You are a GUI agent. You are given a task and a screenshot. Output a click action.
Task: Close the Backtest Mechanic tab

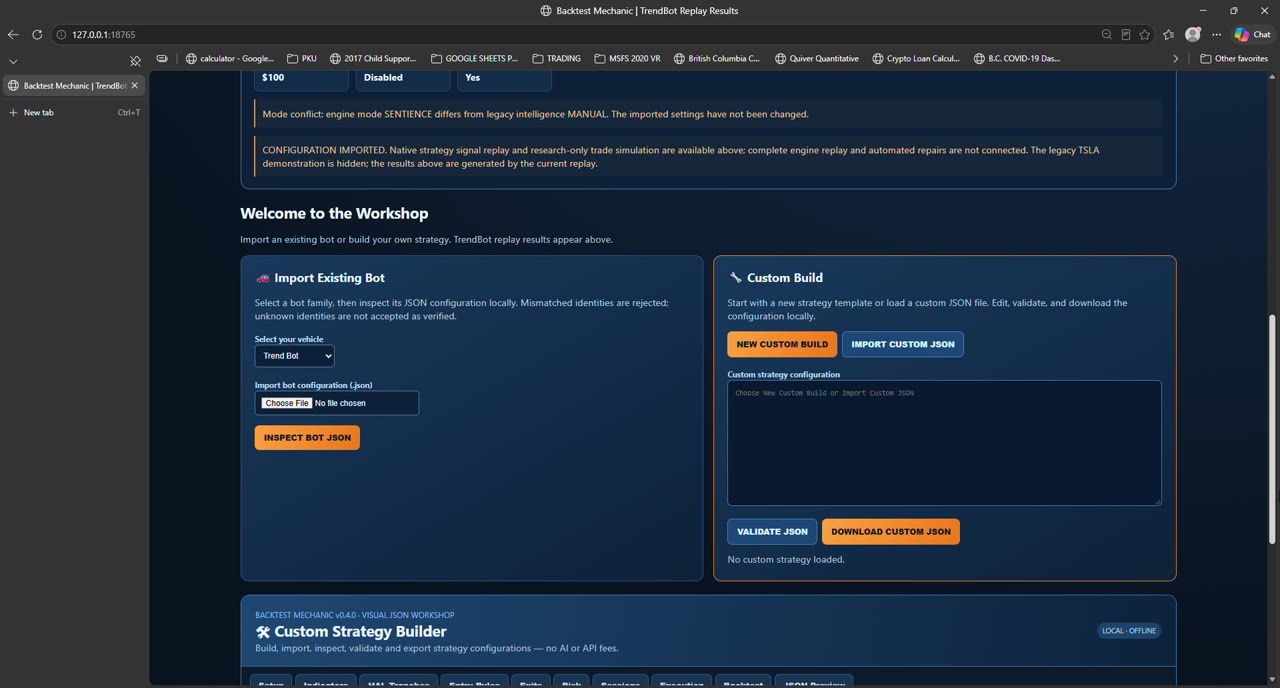pyautogui.click(x=135, y=85)
